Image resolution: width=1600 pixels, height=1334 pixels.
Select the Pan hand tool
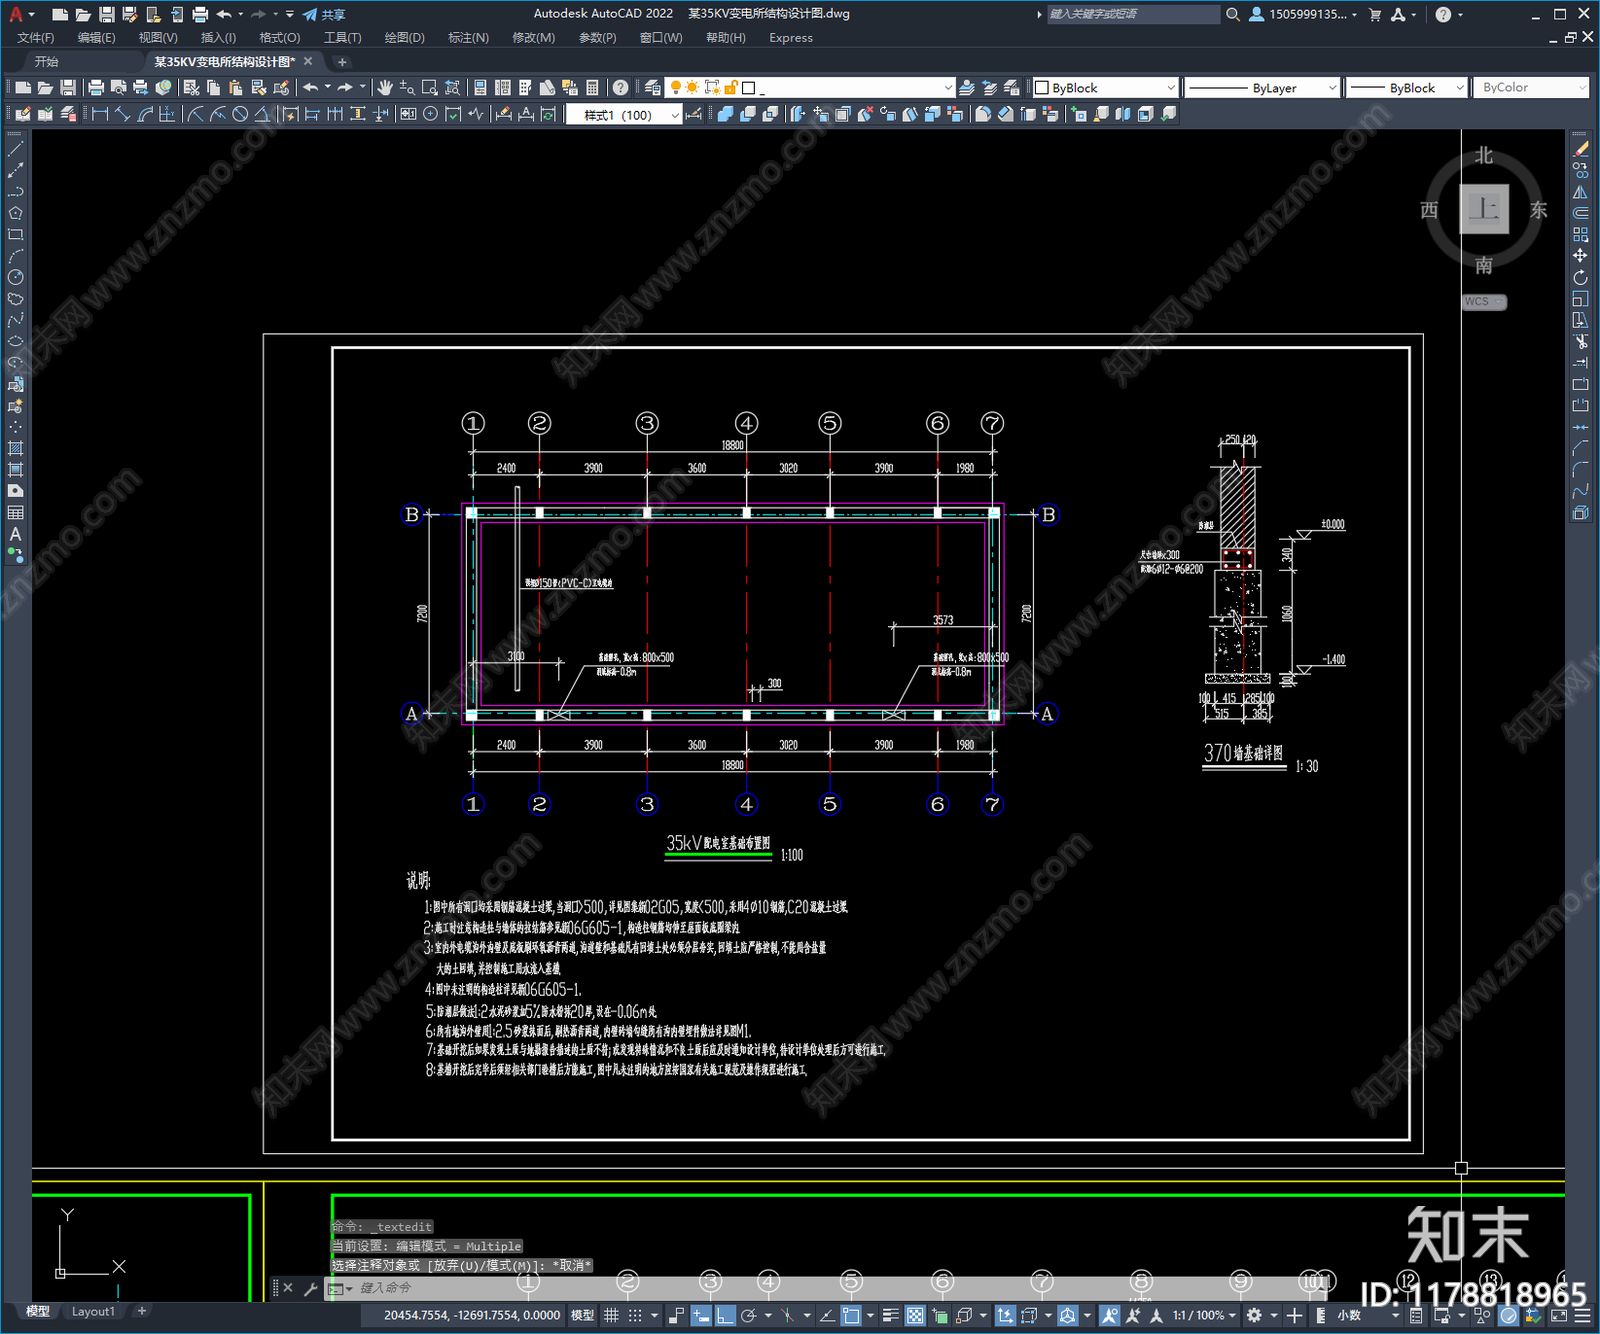pyautogui.click(x=385, y=88)
